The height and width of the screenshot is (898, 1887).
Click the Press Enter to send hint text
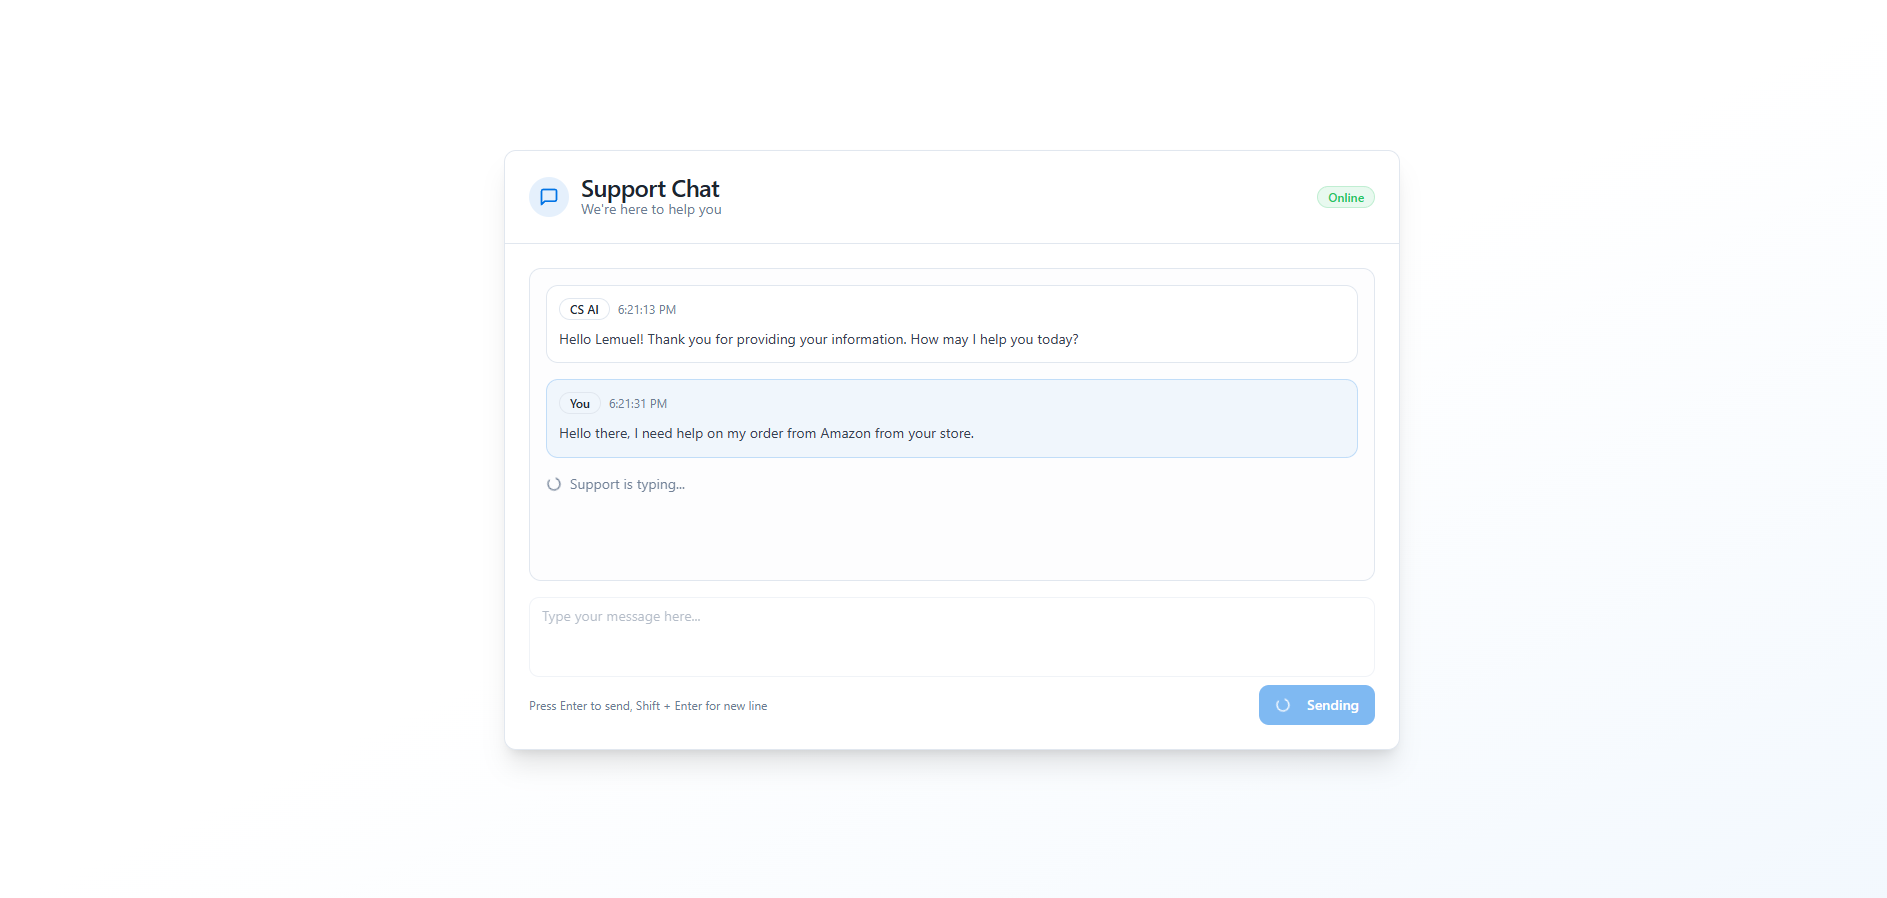click(648, 705)
